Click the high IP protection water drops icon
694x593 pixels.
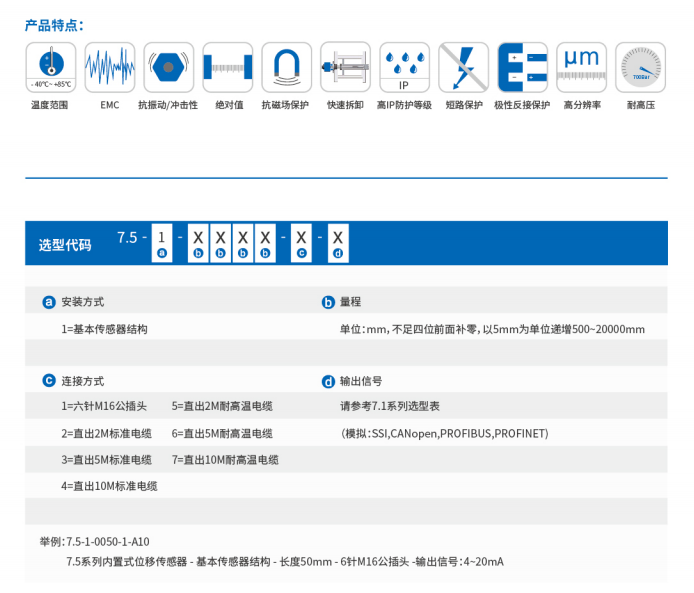point(404,68)
